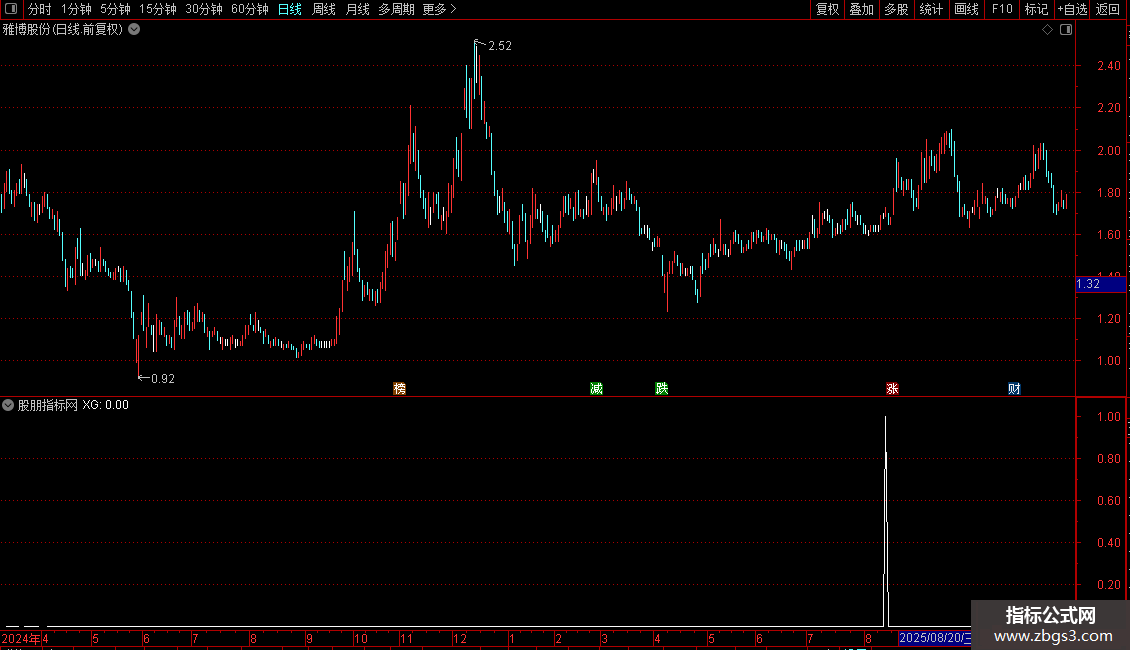Click the 跌 event marker
The width and height of the screenshot is (1130, 650).
point(662,388)
